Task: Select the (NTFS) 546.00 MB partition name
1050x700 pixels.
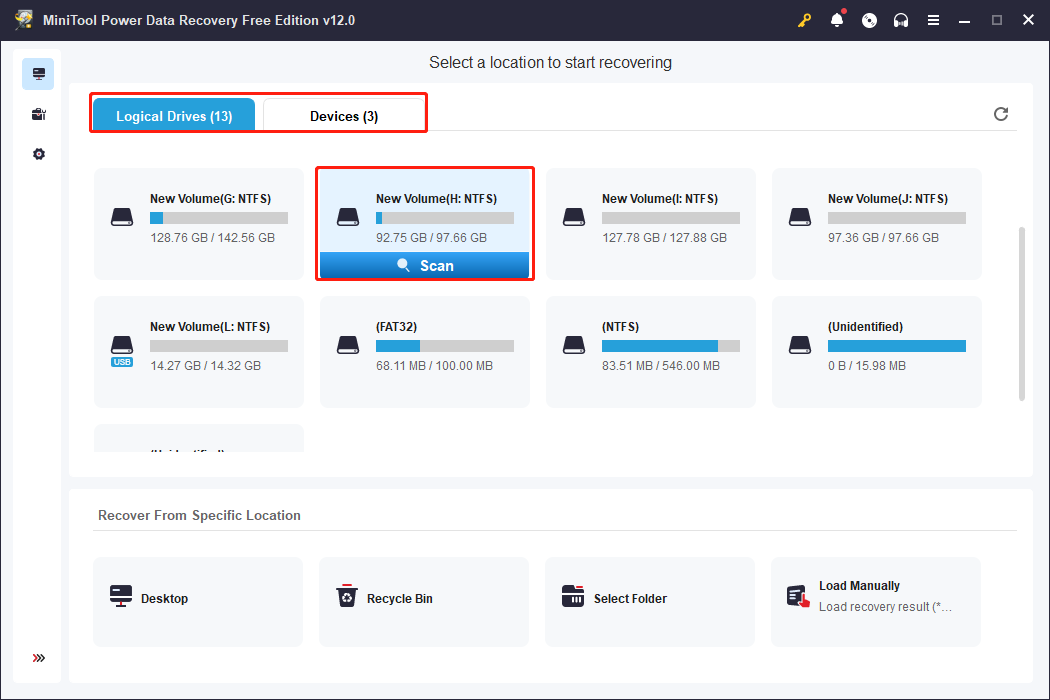Action: coord(620,326)
